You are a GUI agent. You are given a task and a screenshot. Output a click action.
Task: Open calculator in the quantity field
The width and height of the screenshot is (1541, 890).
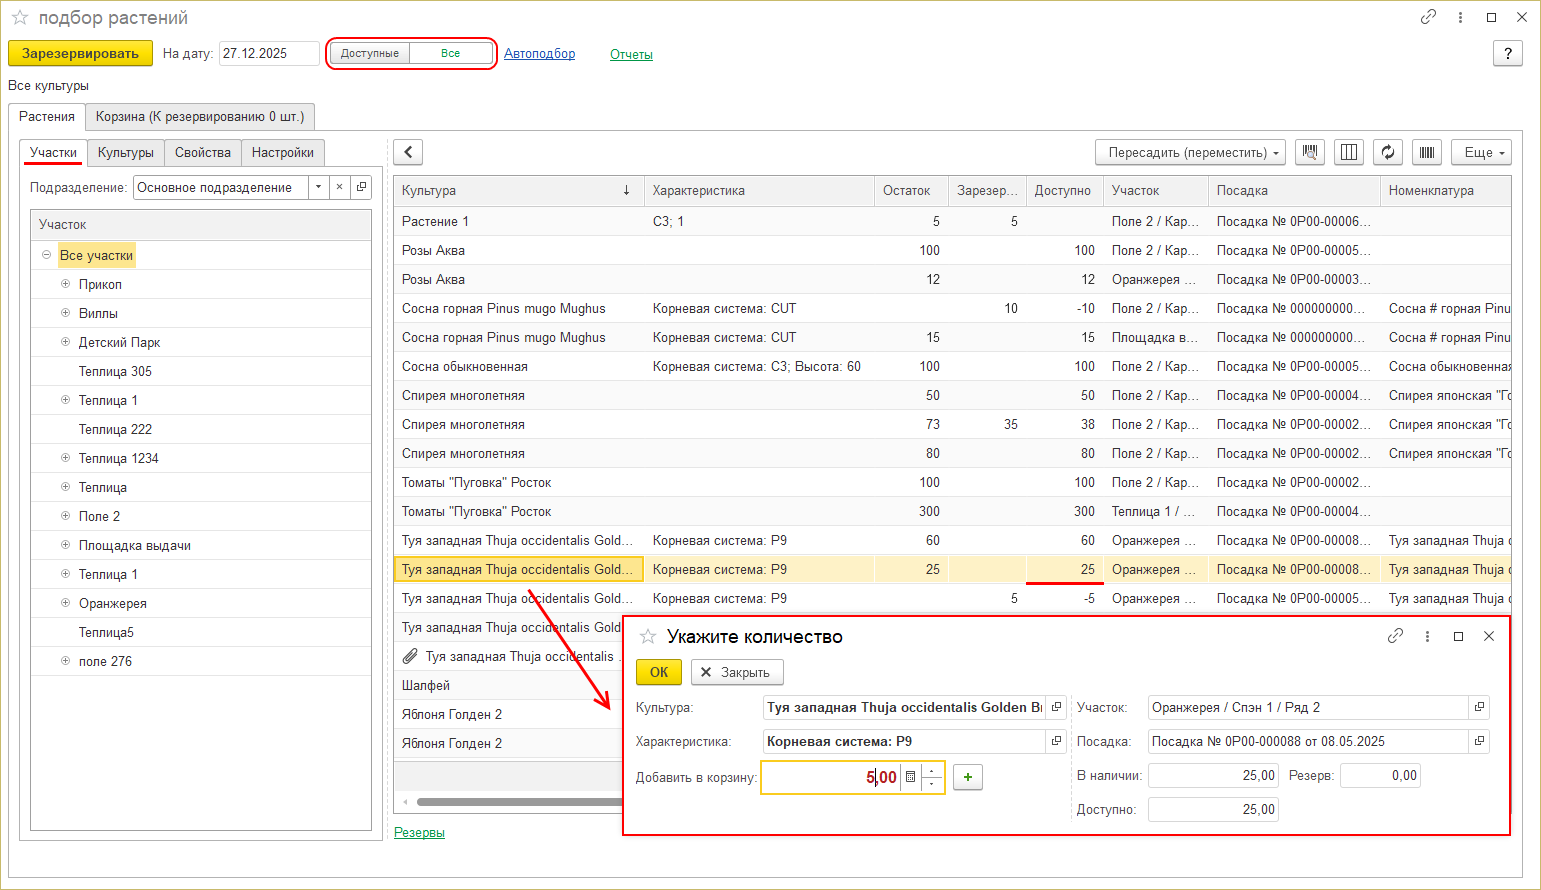pos(910,777)
